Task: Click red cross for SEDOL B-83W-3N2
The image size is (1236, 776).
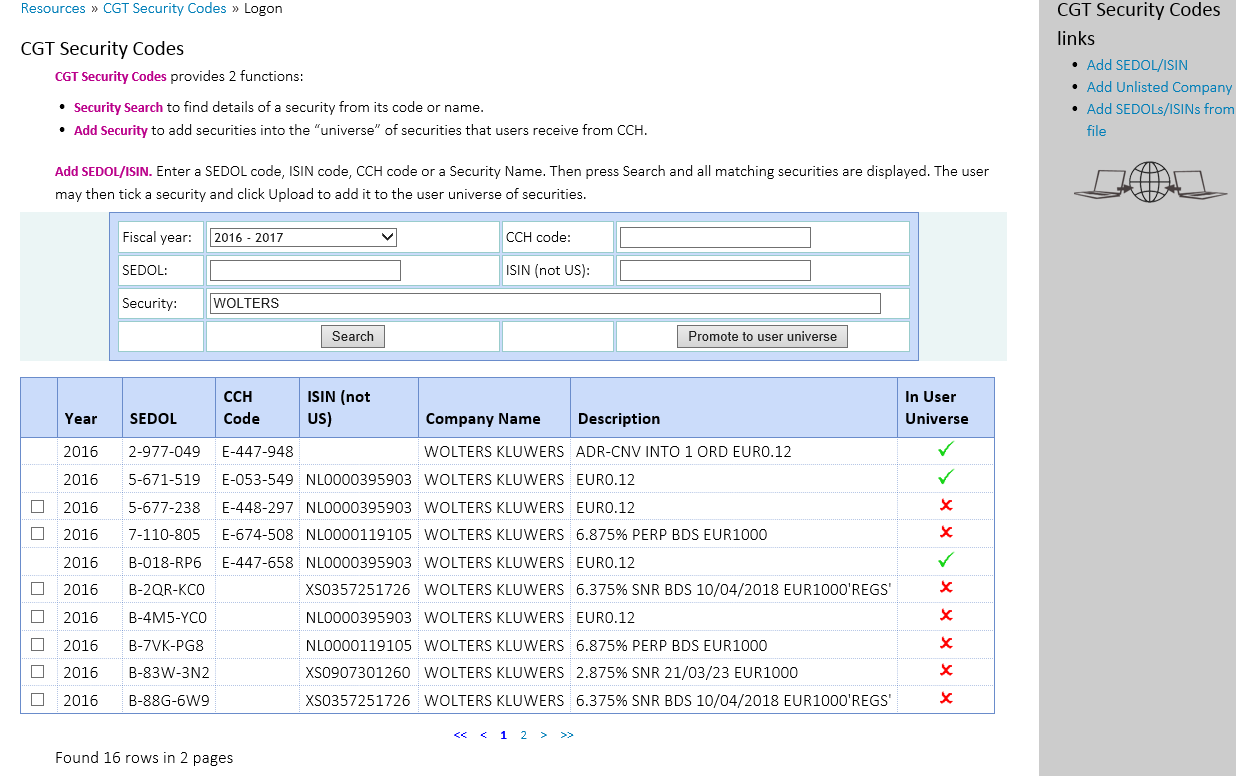Action: 946,671
